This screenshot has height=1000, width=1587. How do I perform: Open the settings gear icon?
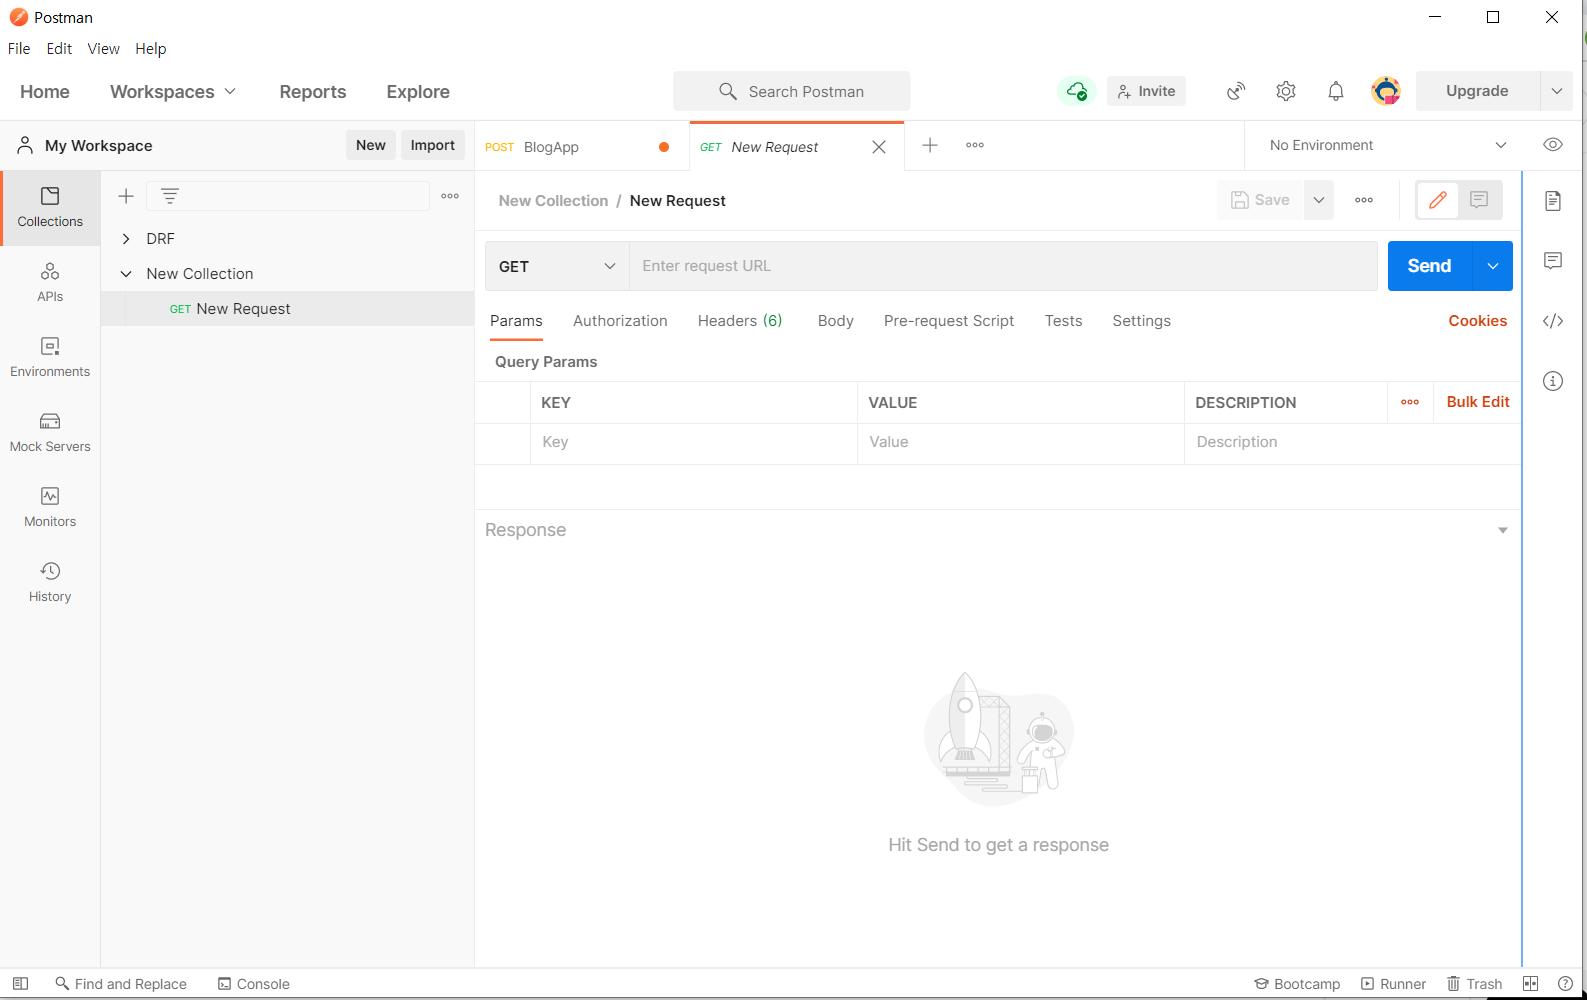(1286, 91)
